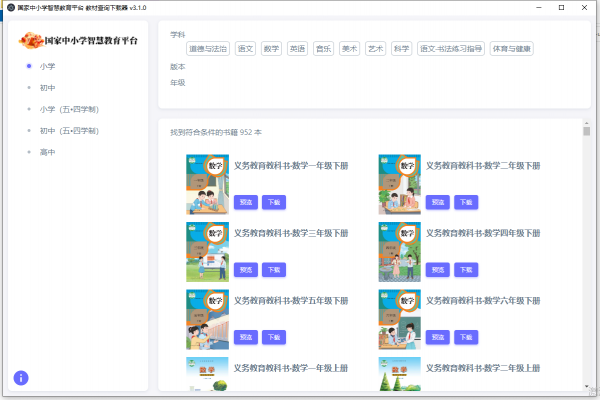Click the info icon in the sidebar
This screenshot has height=400, width=600.
pos(21,378)
